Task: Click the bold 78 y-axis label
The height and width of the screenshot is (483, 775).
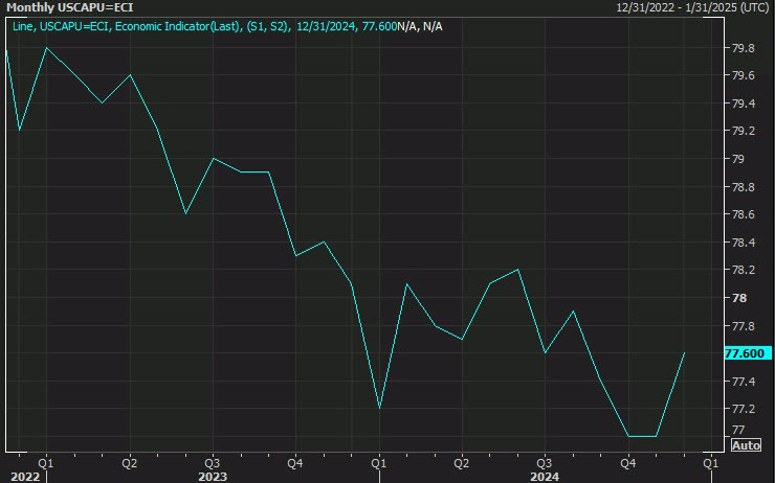Action: click(x=739, y=298)
